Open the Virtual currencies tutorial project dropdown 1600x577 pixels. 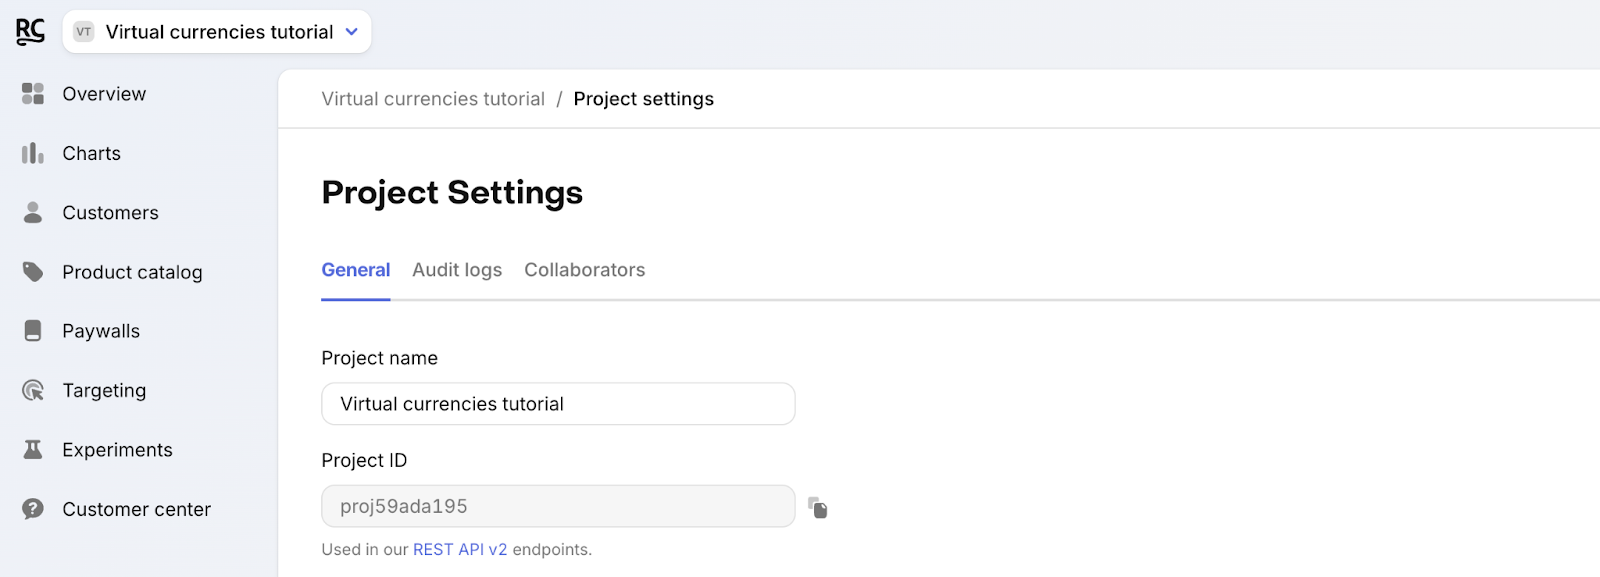217,32
